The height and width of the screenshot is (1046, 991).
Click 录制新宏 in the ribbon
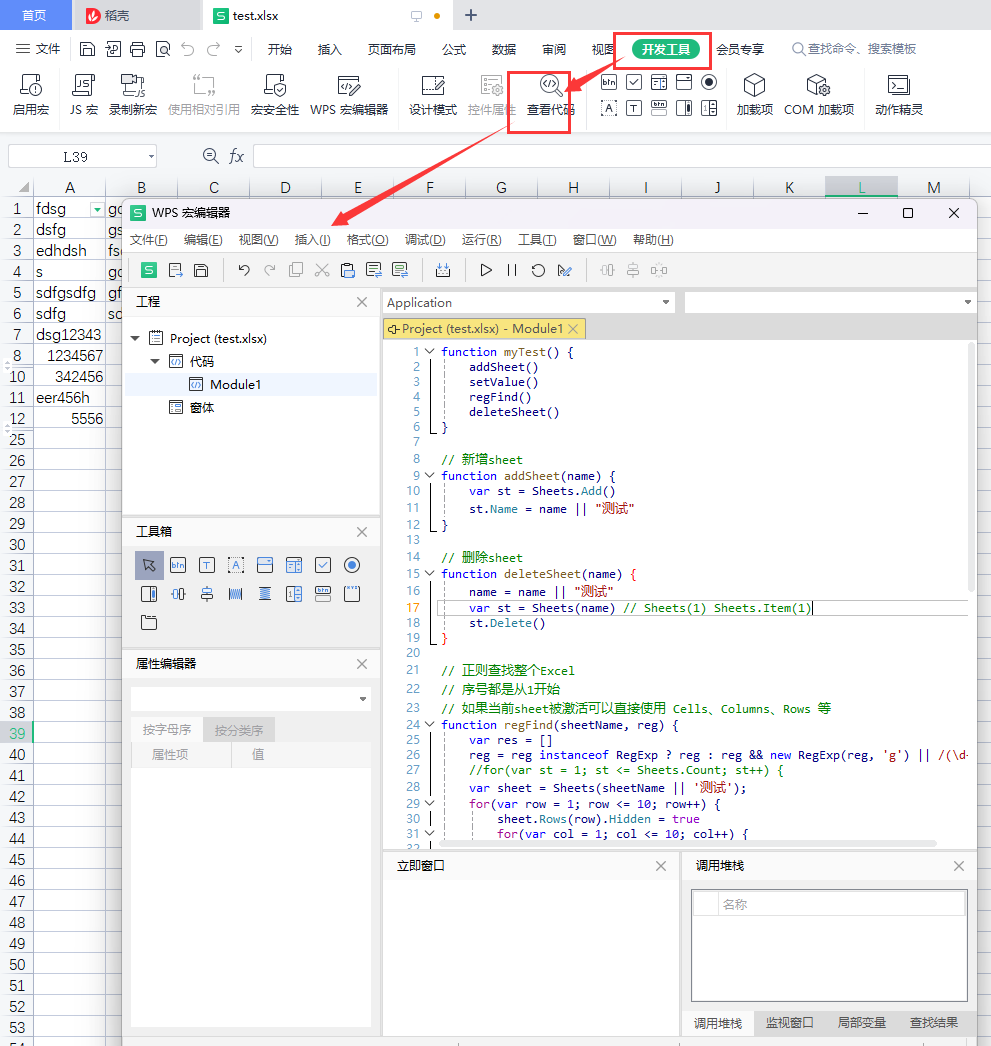click(x=133, y=94)
